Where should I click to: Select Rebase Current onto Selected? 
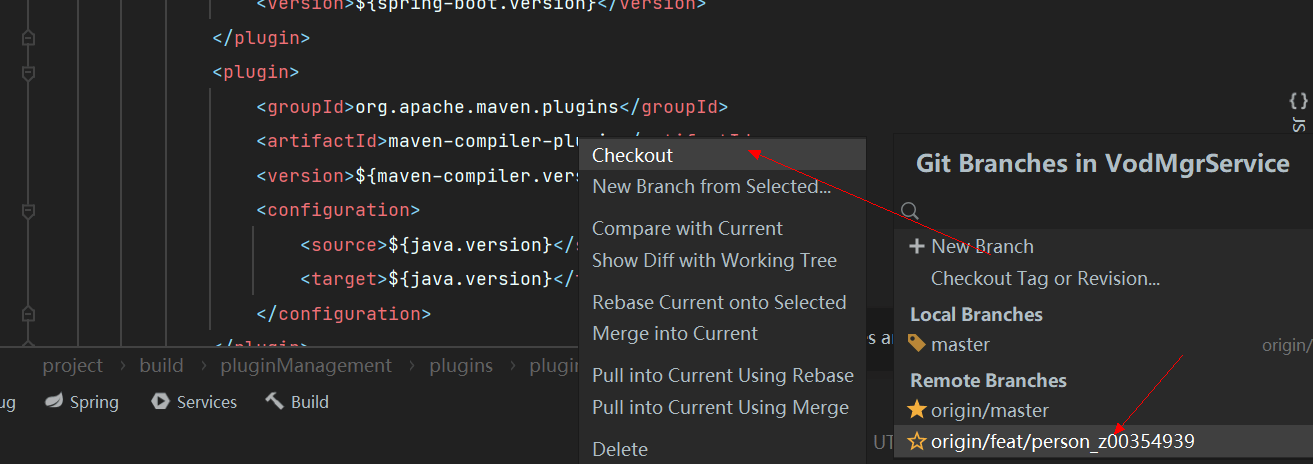click(719, 302)
